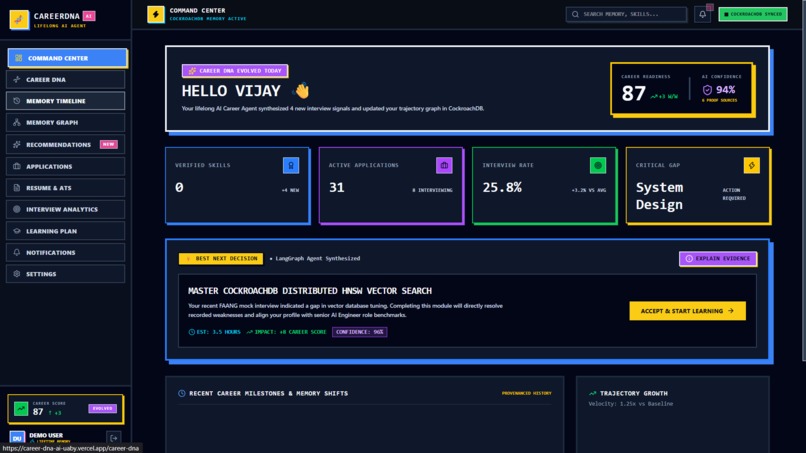Click the Impact: +8 Career Score label

coord(286,332)
